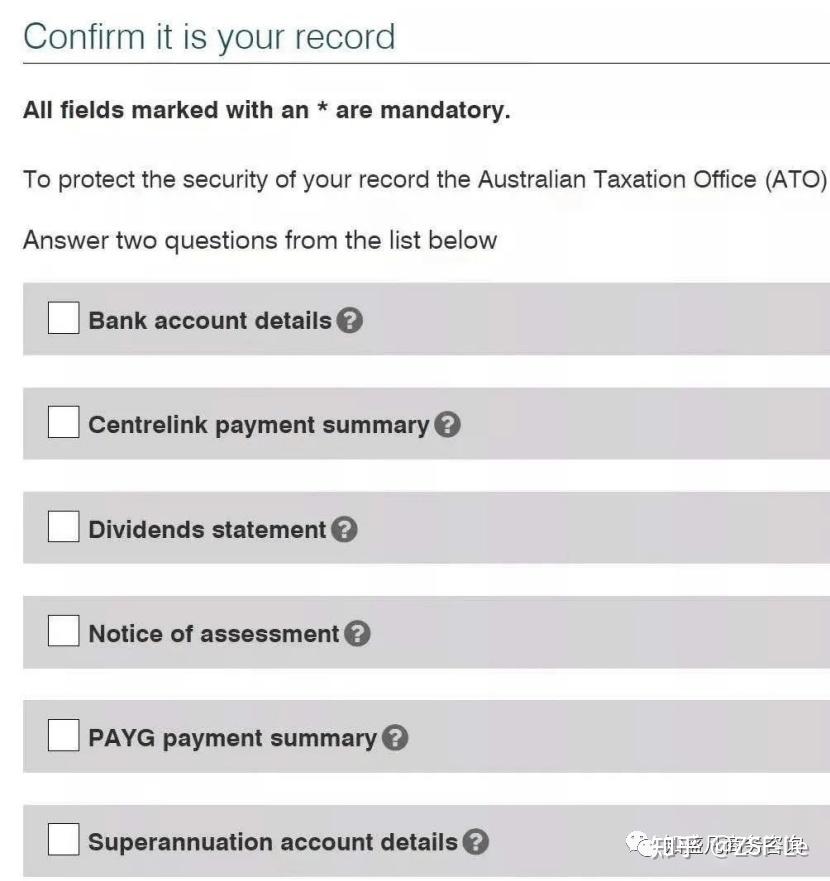
Task: Click the Centrelink payment summary help icon
Action: point(448,425)
